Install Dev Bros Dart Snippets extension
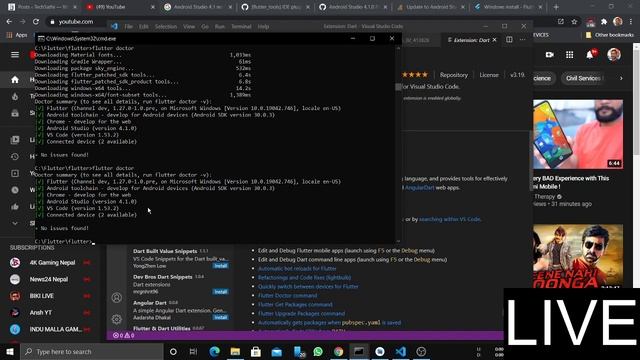Viewport: 640px width, 360px height. (221, 291)
